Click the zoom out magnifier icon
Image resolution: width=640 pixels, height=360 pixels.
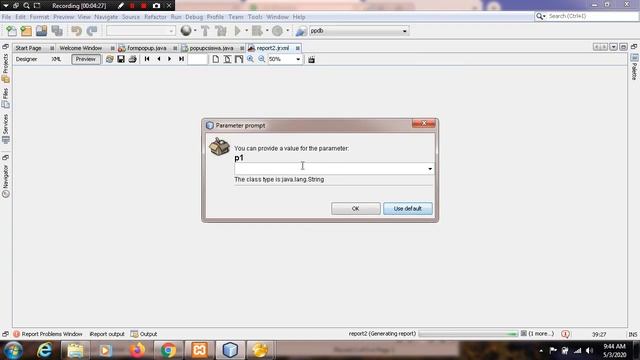(261, 59)
